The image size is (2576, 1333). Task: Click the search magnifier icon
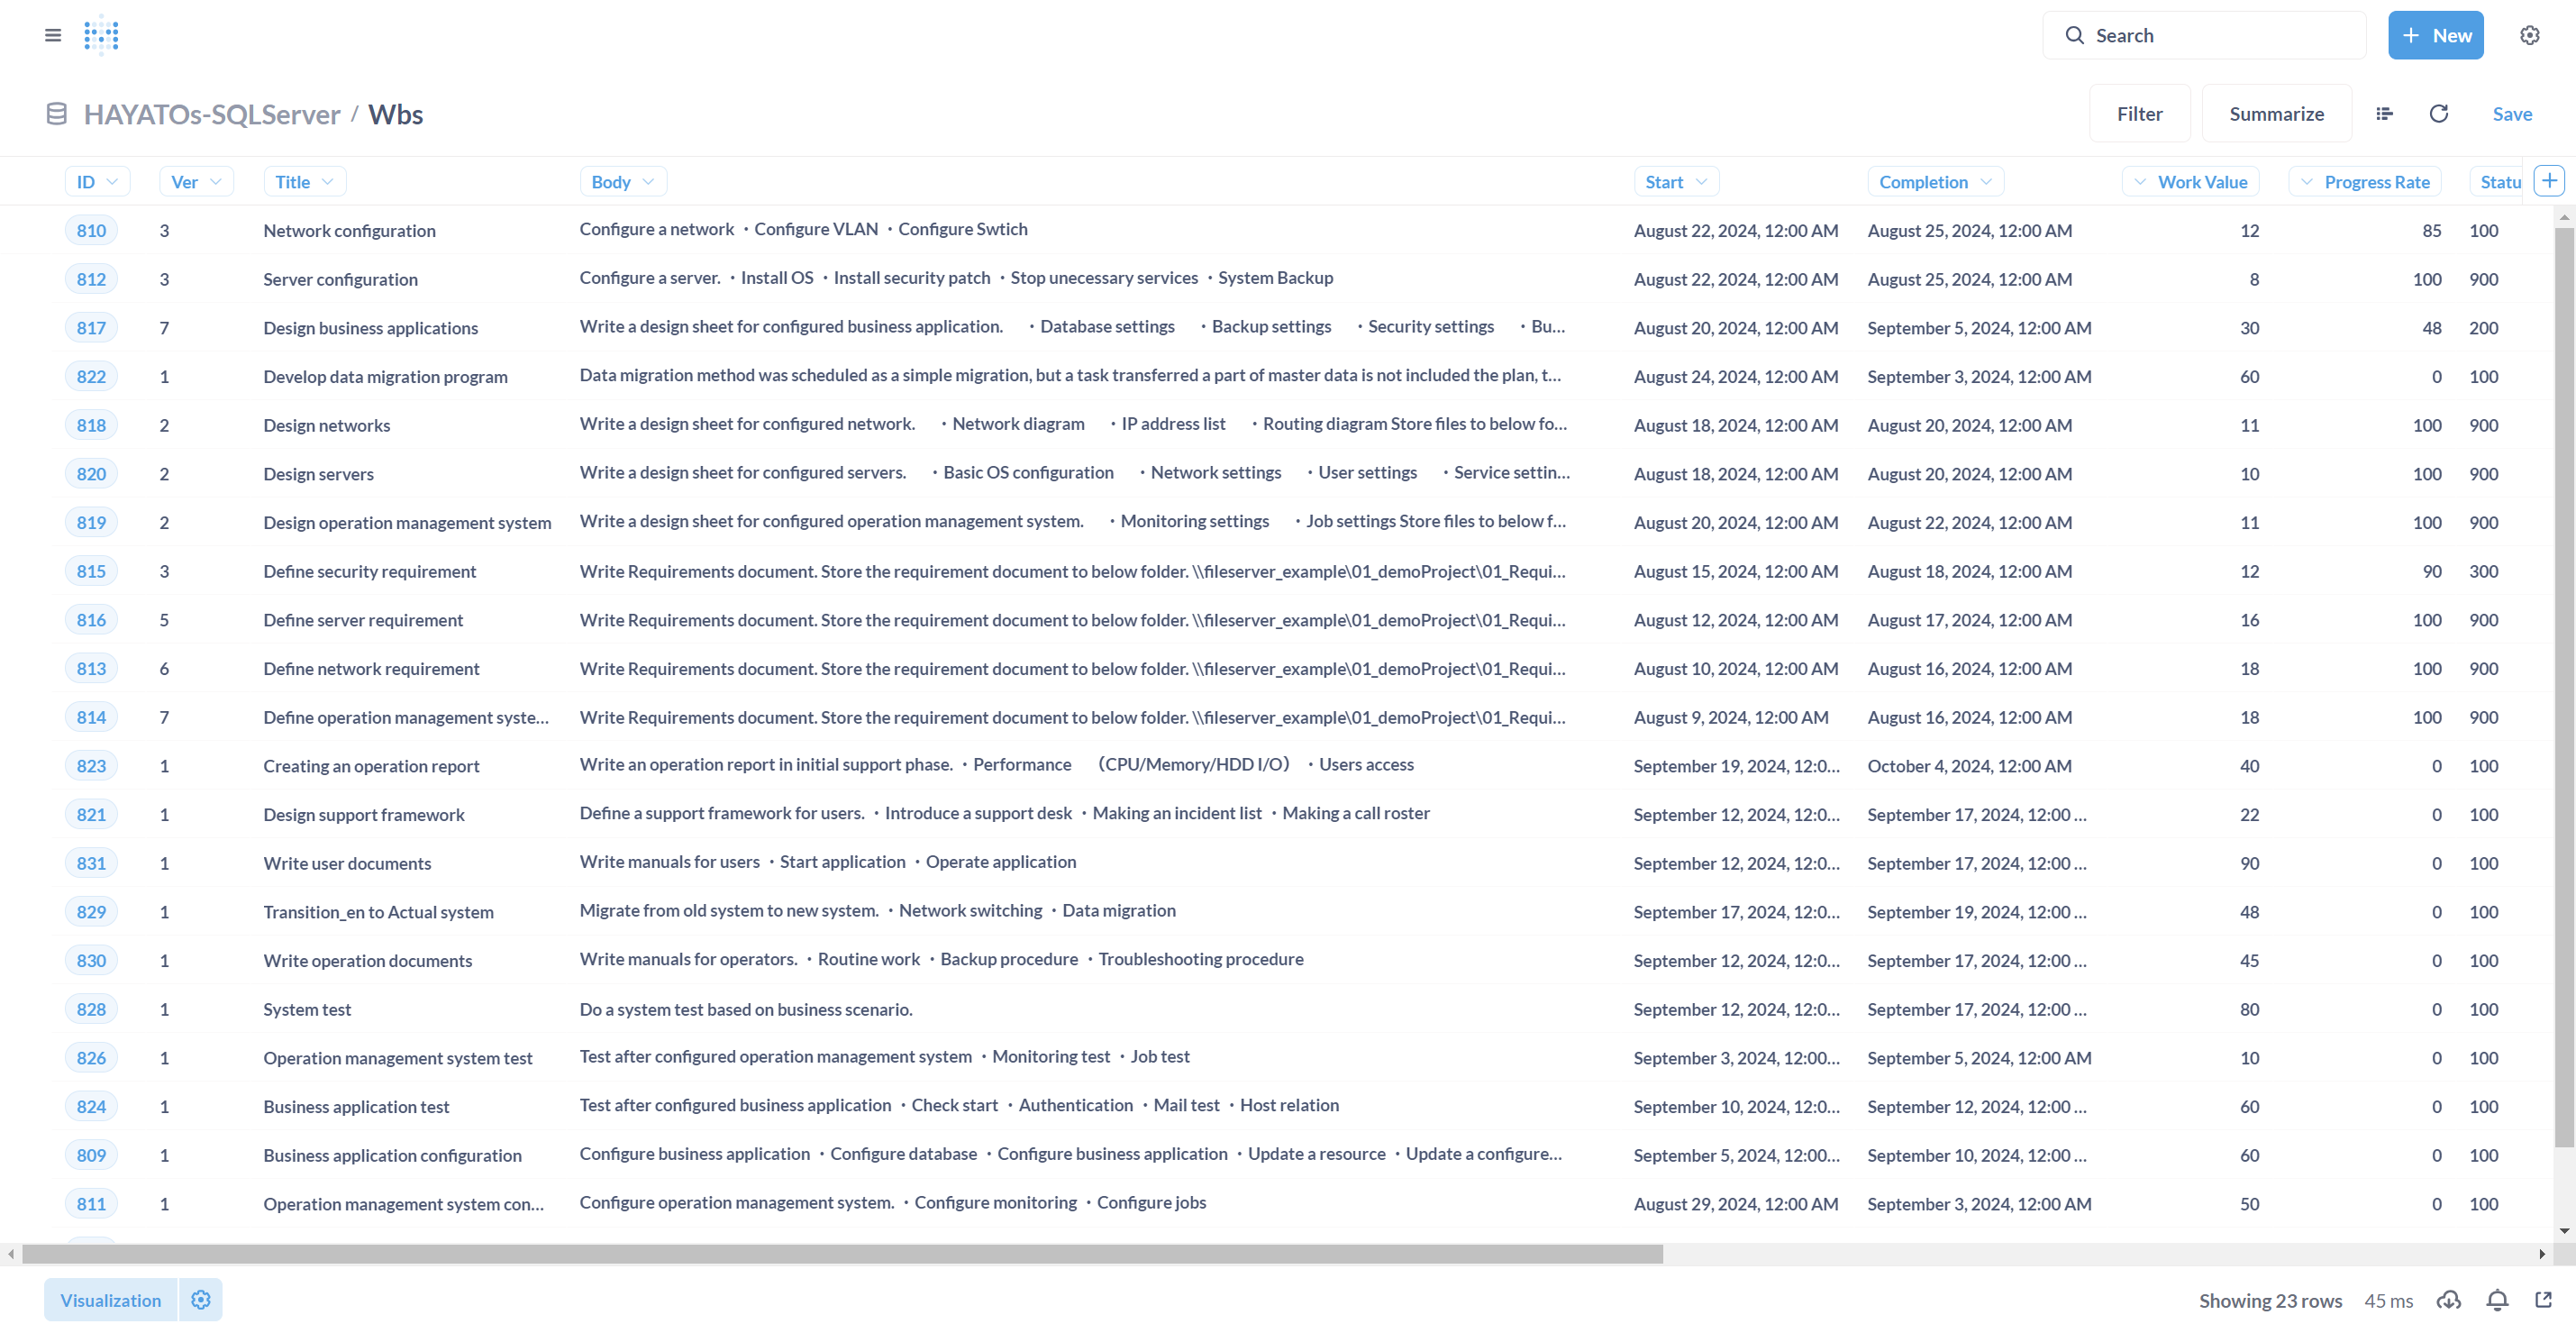(x=2074, y=35)
